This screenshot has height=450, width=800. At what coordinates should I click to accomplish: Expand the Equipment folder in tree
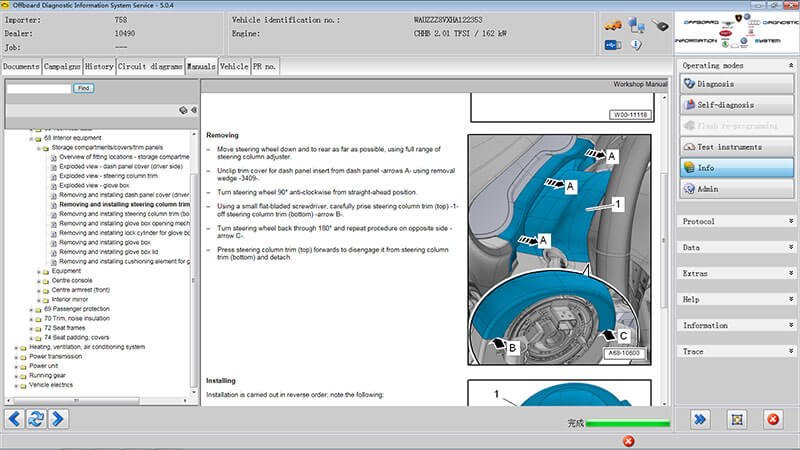(39, 271)
